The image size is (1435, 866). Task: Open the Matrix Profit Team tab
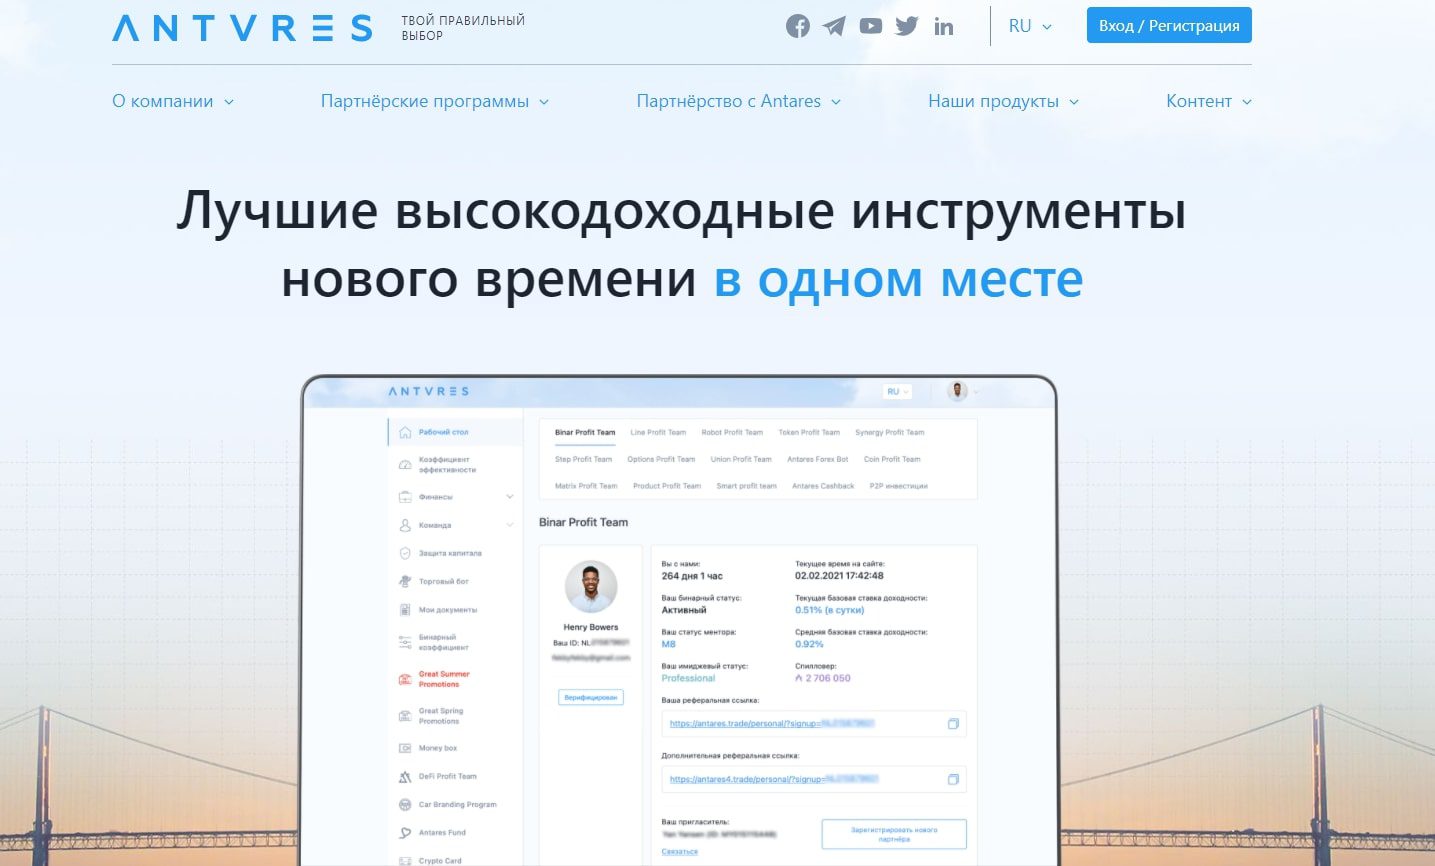(586, 486)
